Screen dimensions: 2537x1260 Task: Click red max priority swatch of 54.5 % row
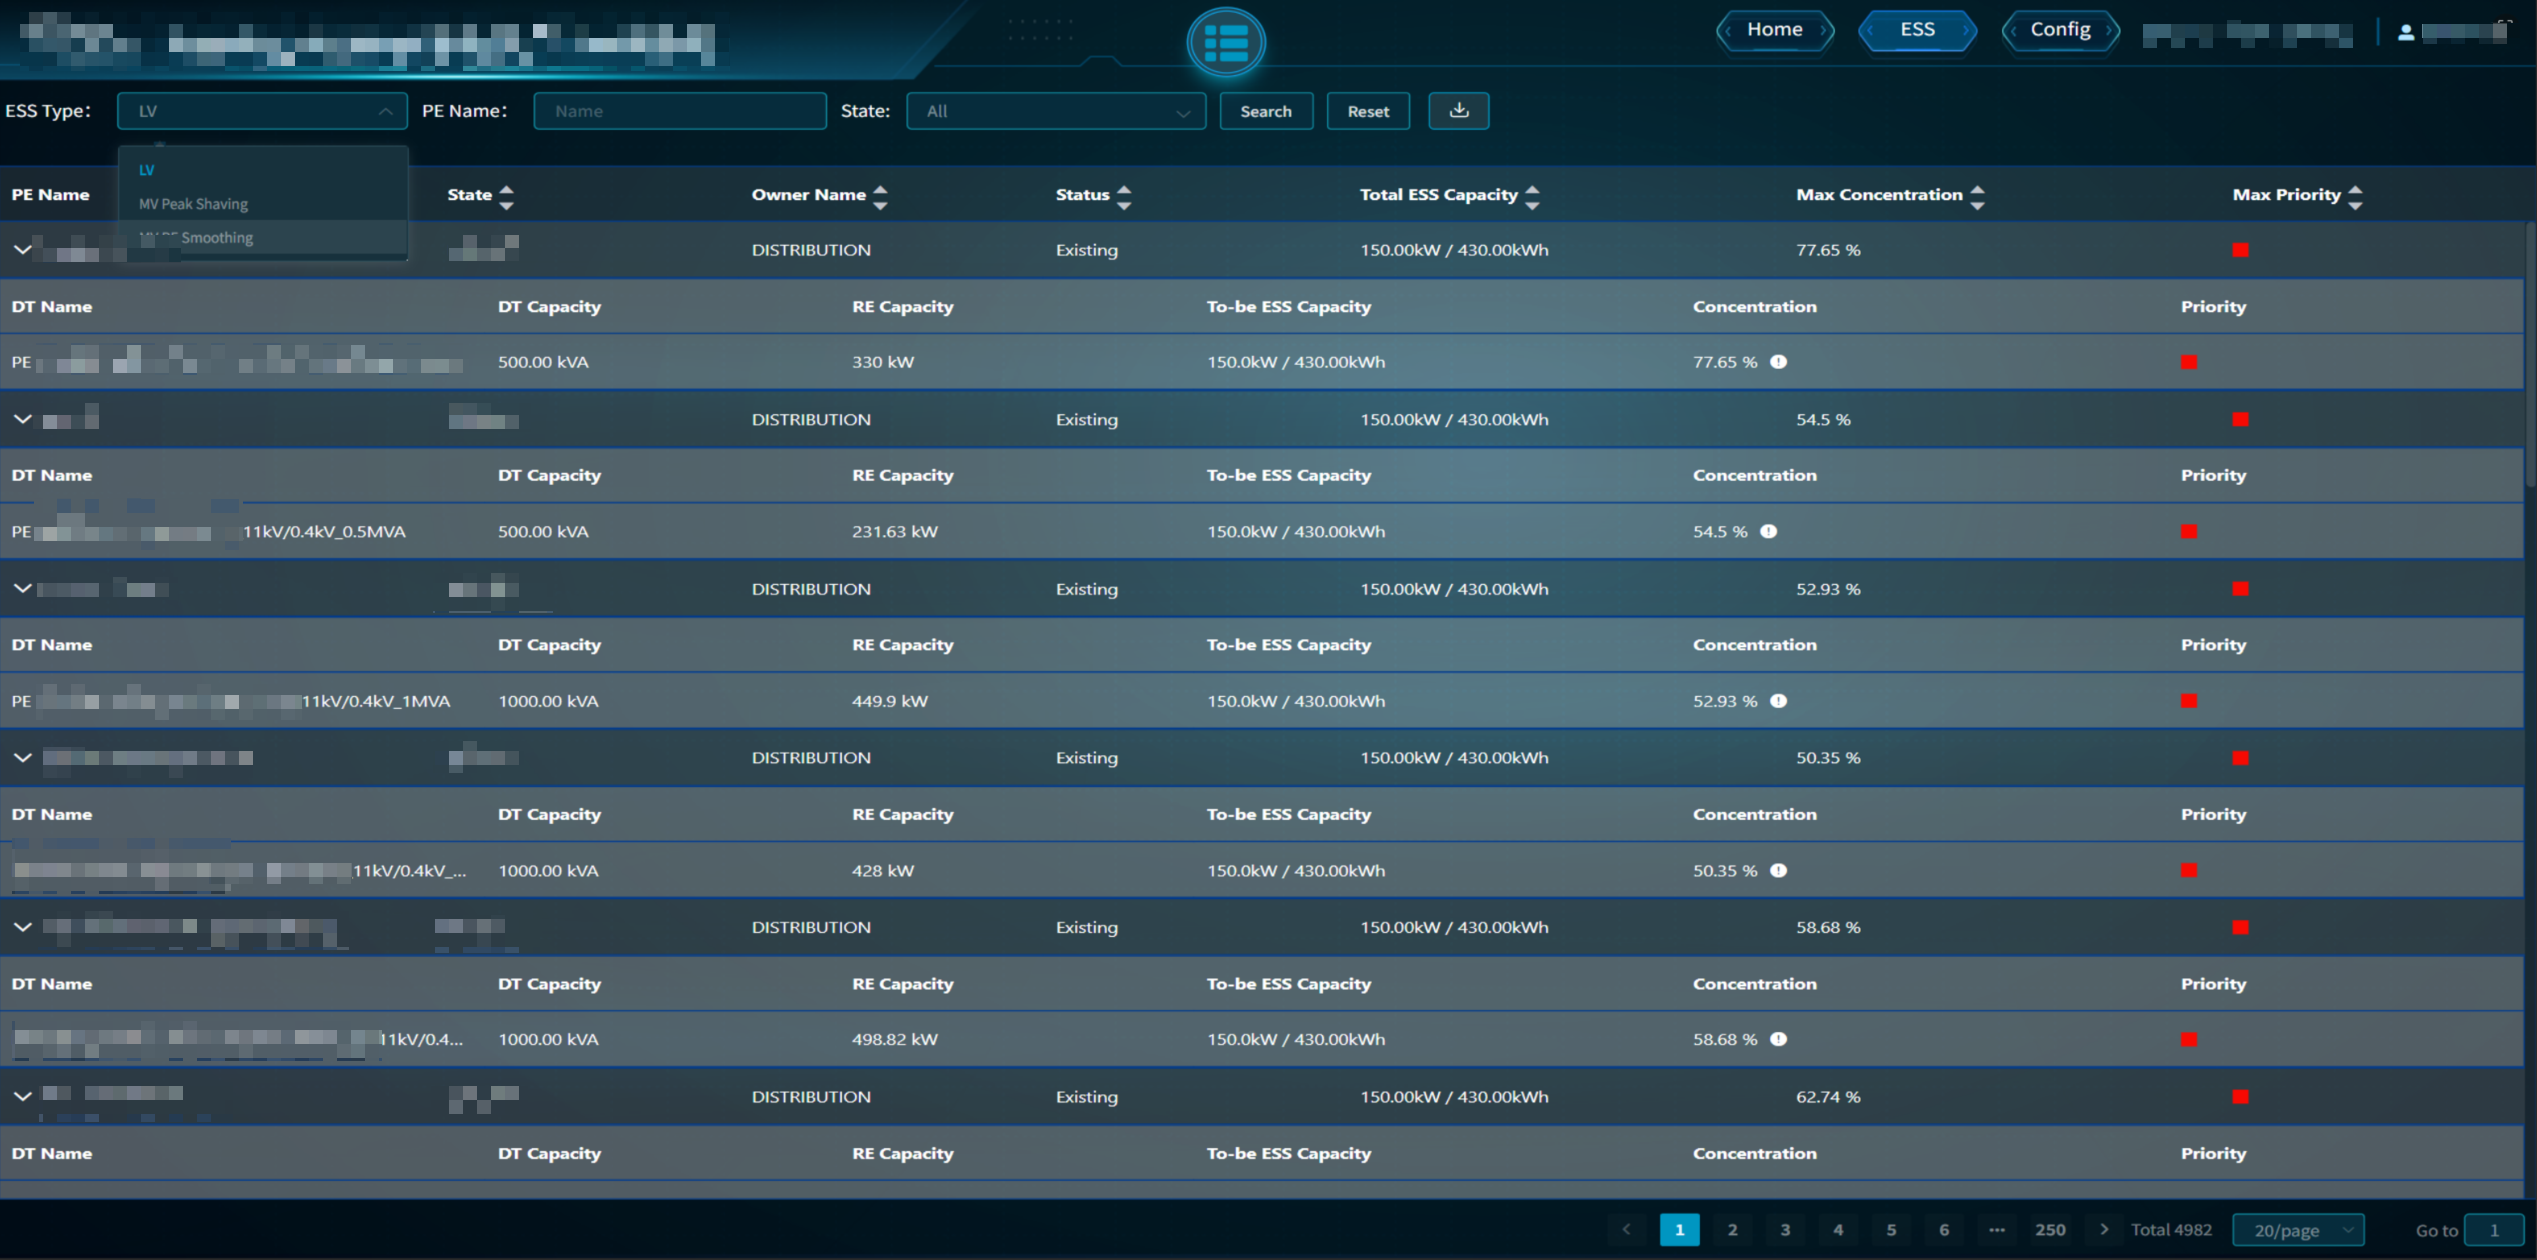pos(2240,419)
